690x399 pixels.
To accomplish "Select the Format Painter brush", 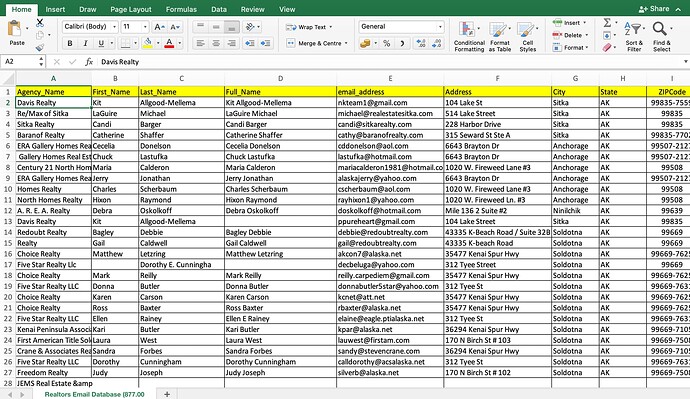I will pyautogui.click(x=40, y=47).
